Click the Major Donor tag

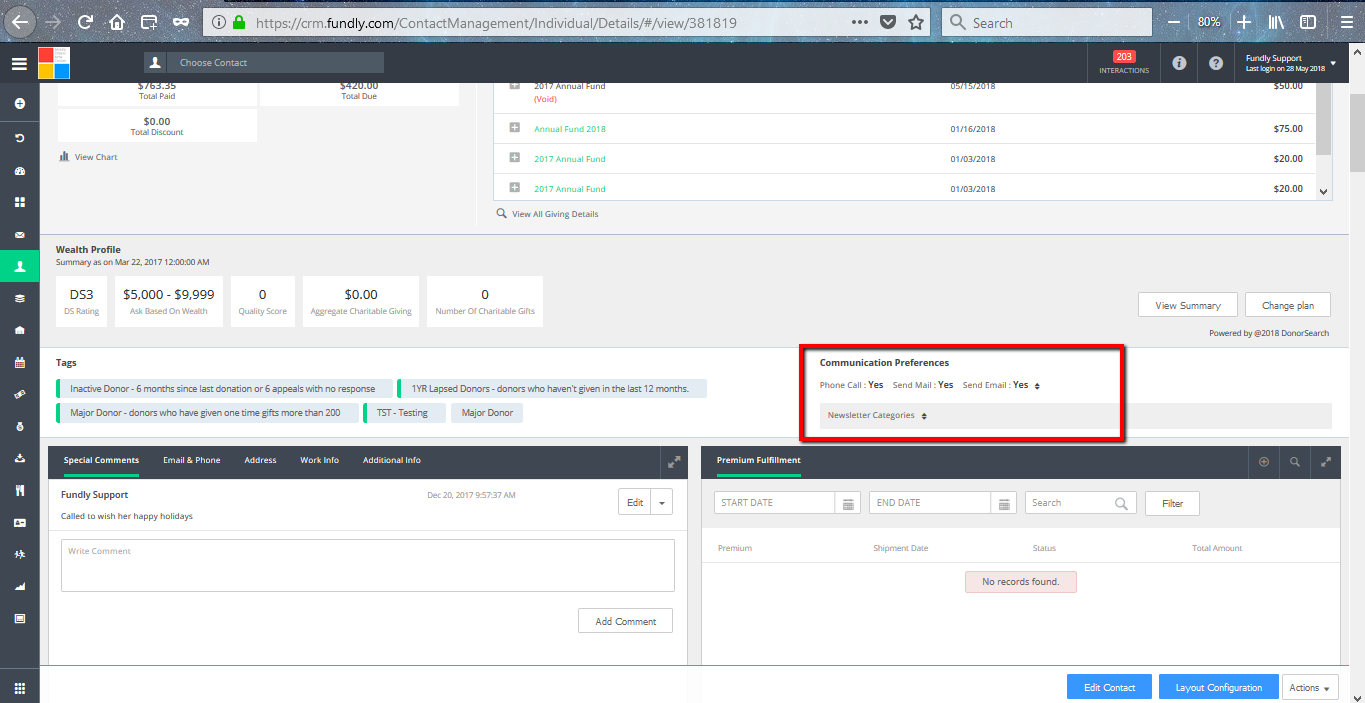coord(487,413)
